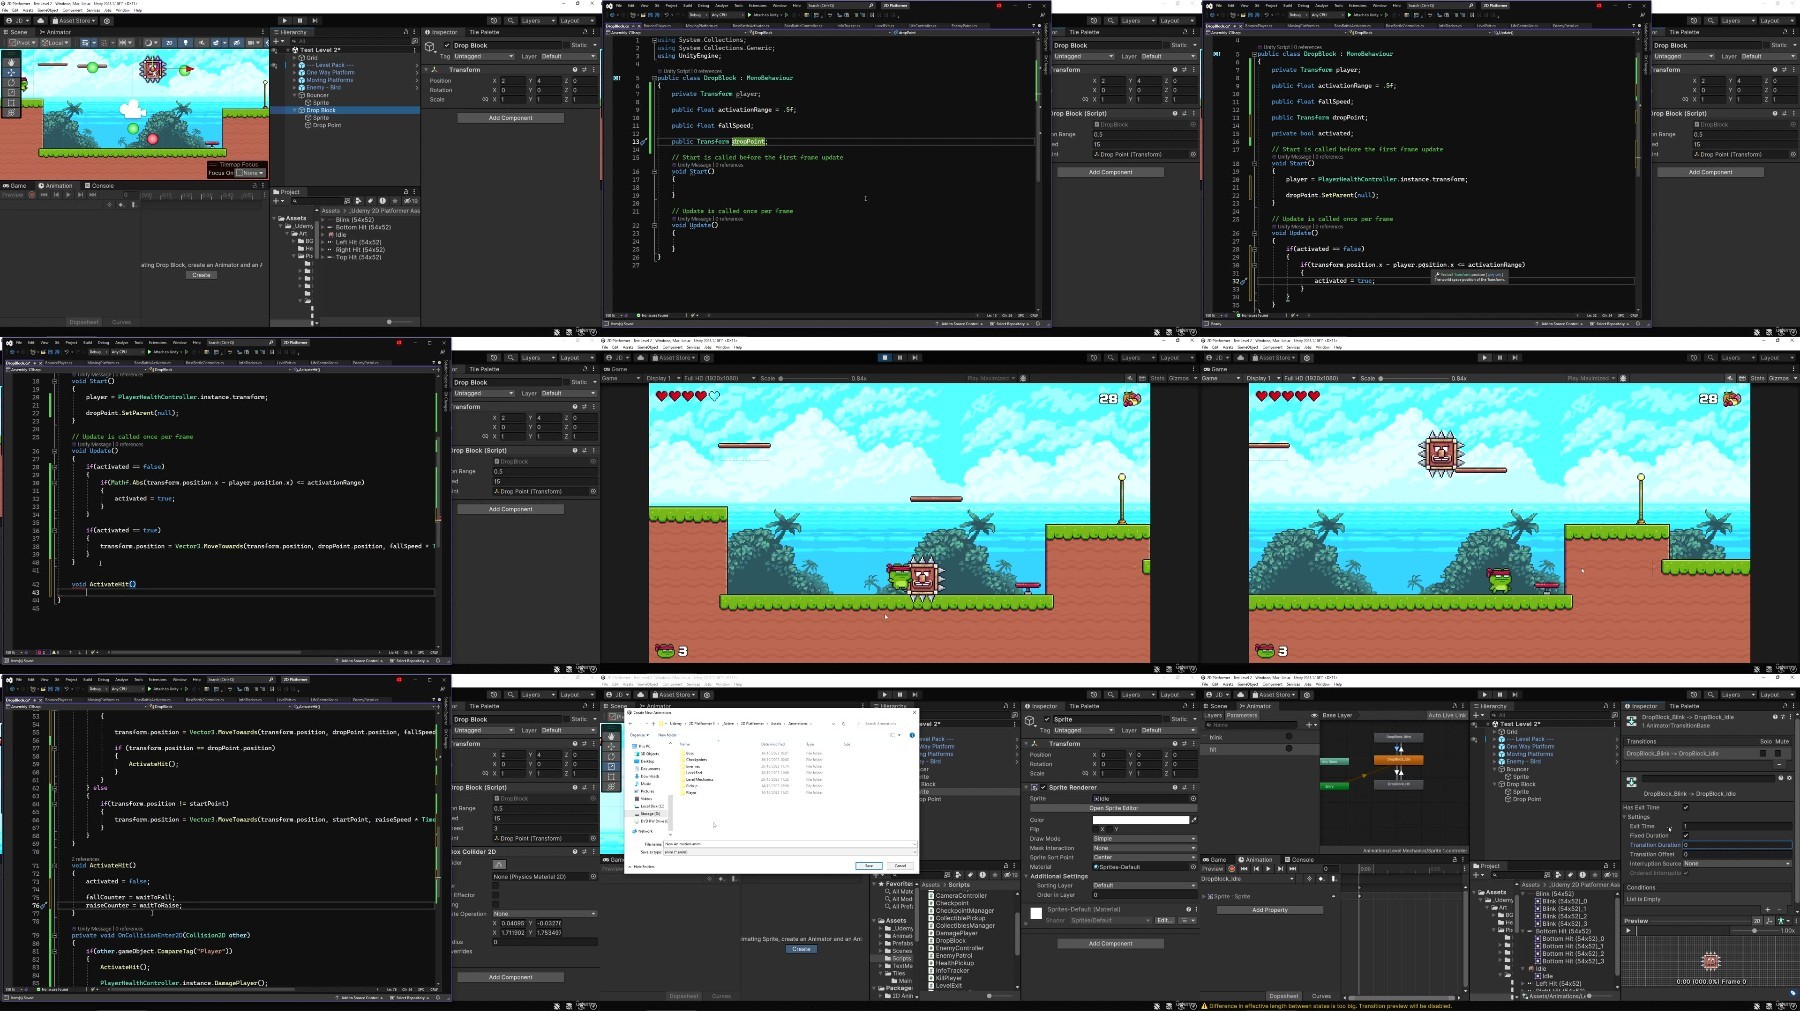The image size is (1800, 1011).
Task: Play transition preview in Animator window inspector
Action: [x=1628, y=930]
